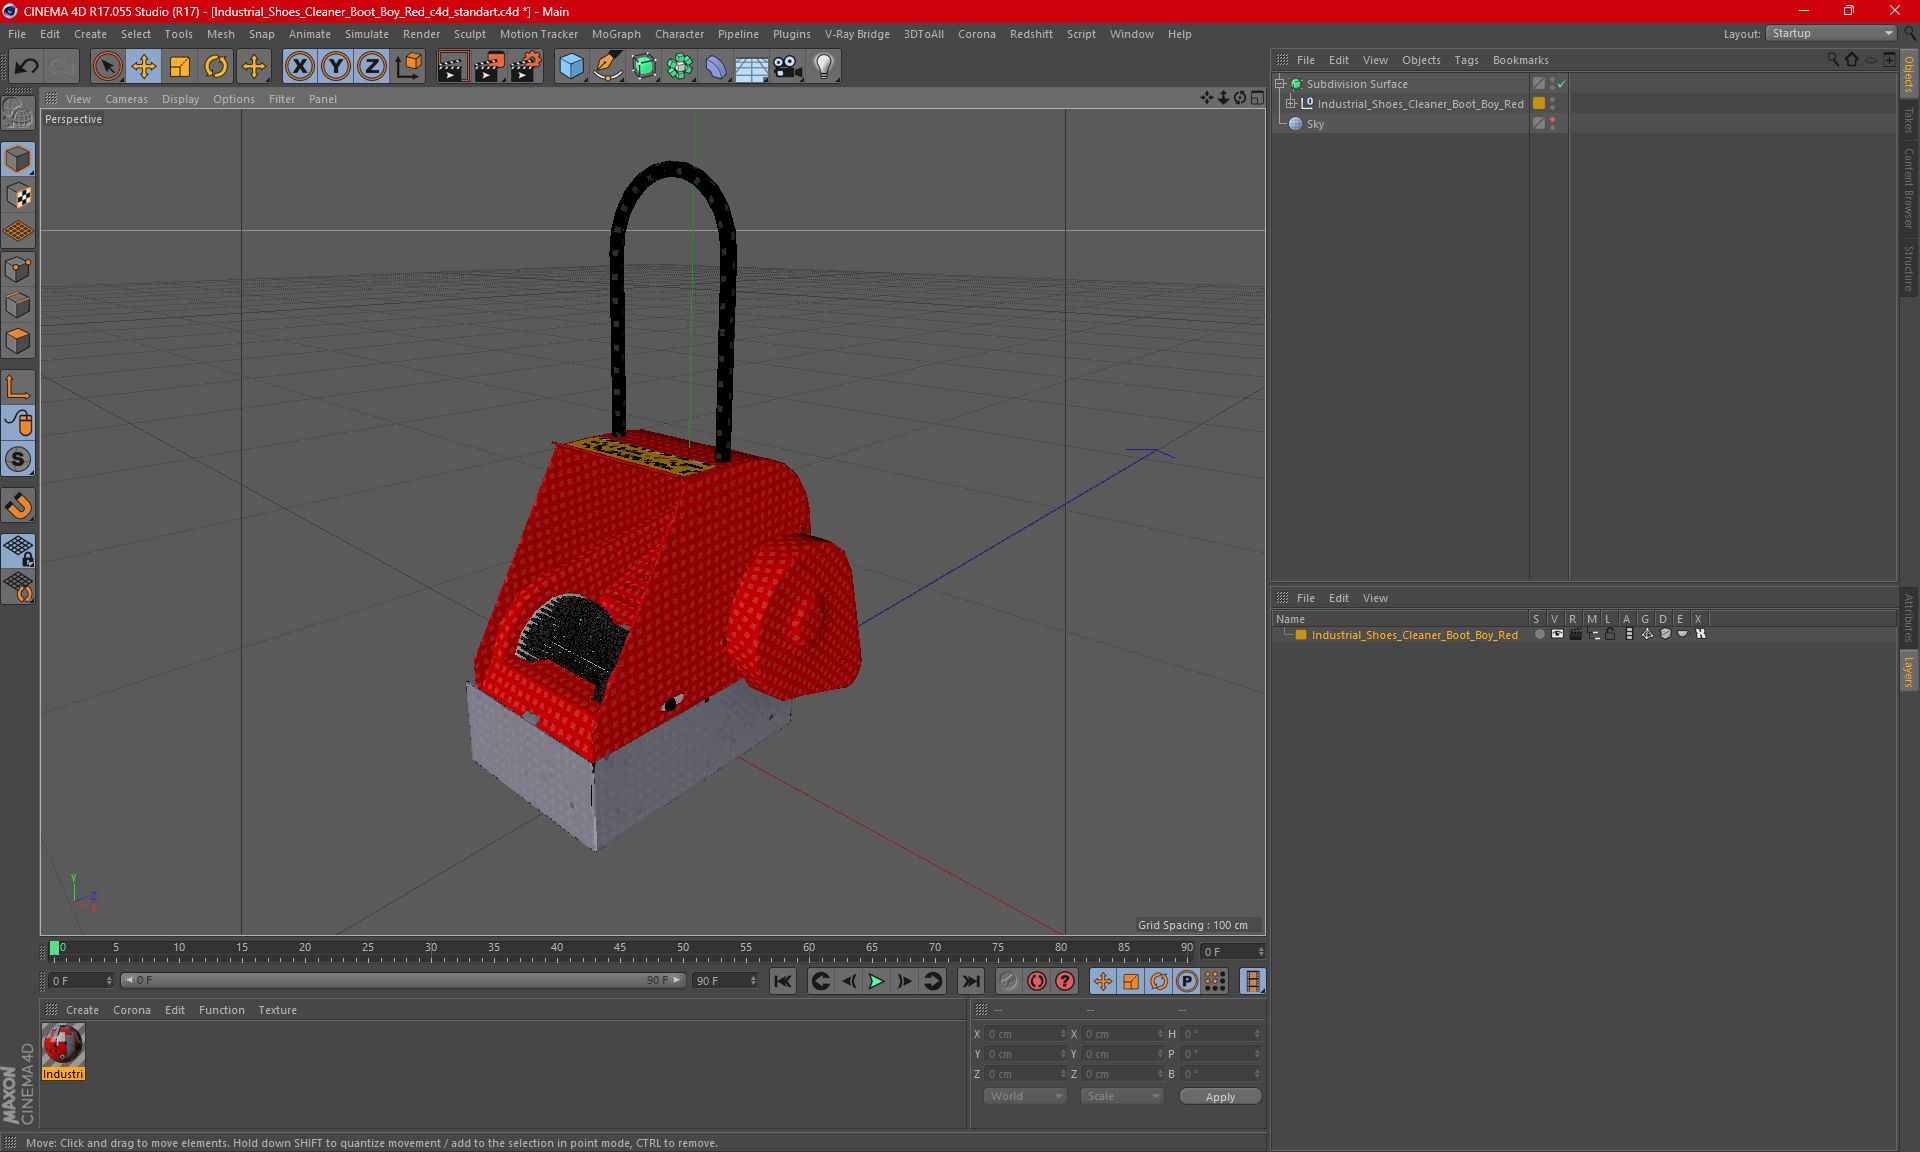Open the render settings icon
The image size is (1920, 1152).
(526, 67)
